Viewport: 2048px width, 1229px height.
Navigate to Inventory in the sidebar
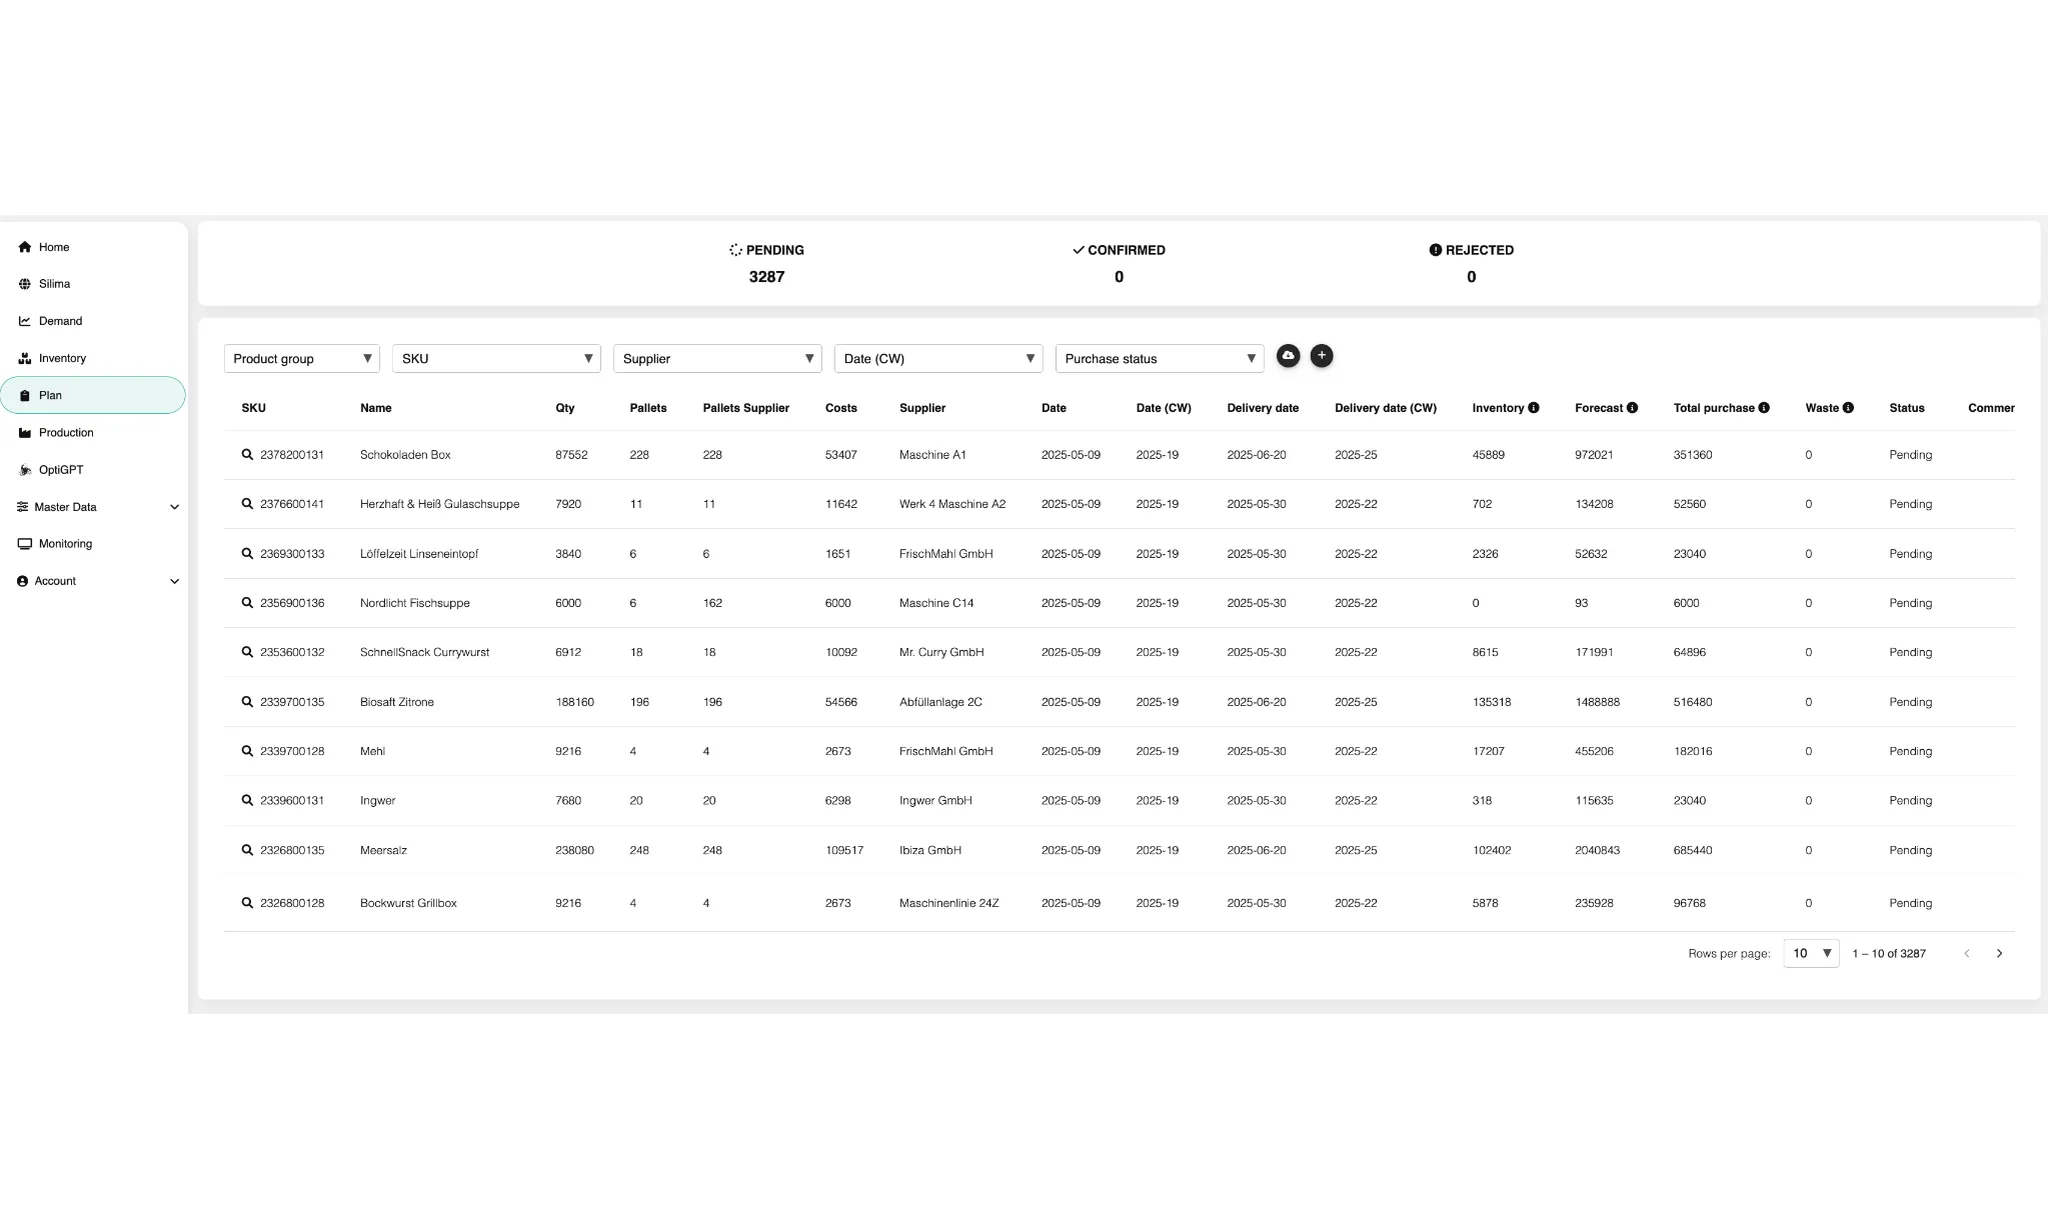pos(64,357)
